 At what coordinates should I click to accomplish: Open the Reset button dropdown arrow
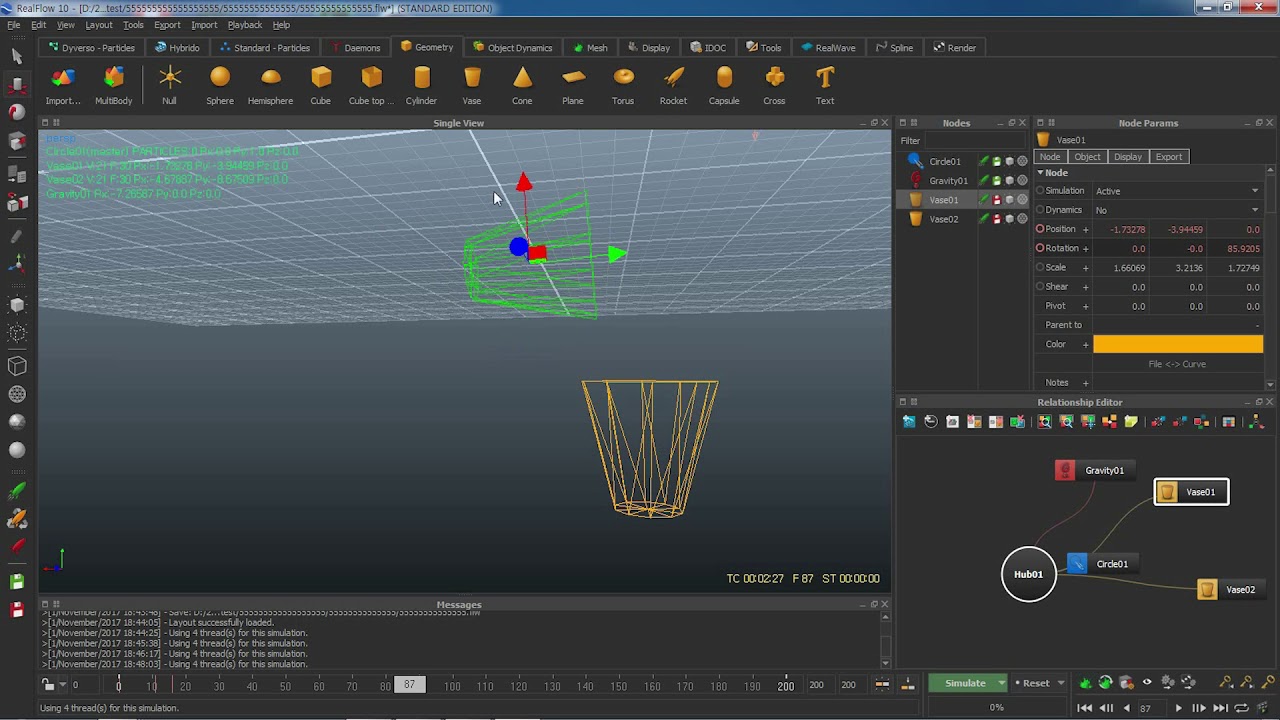[x=1061, y=683]
